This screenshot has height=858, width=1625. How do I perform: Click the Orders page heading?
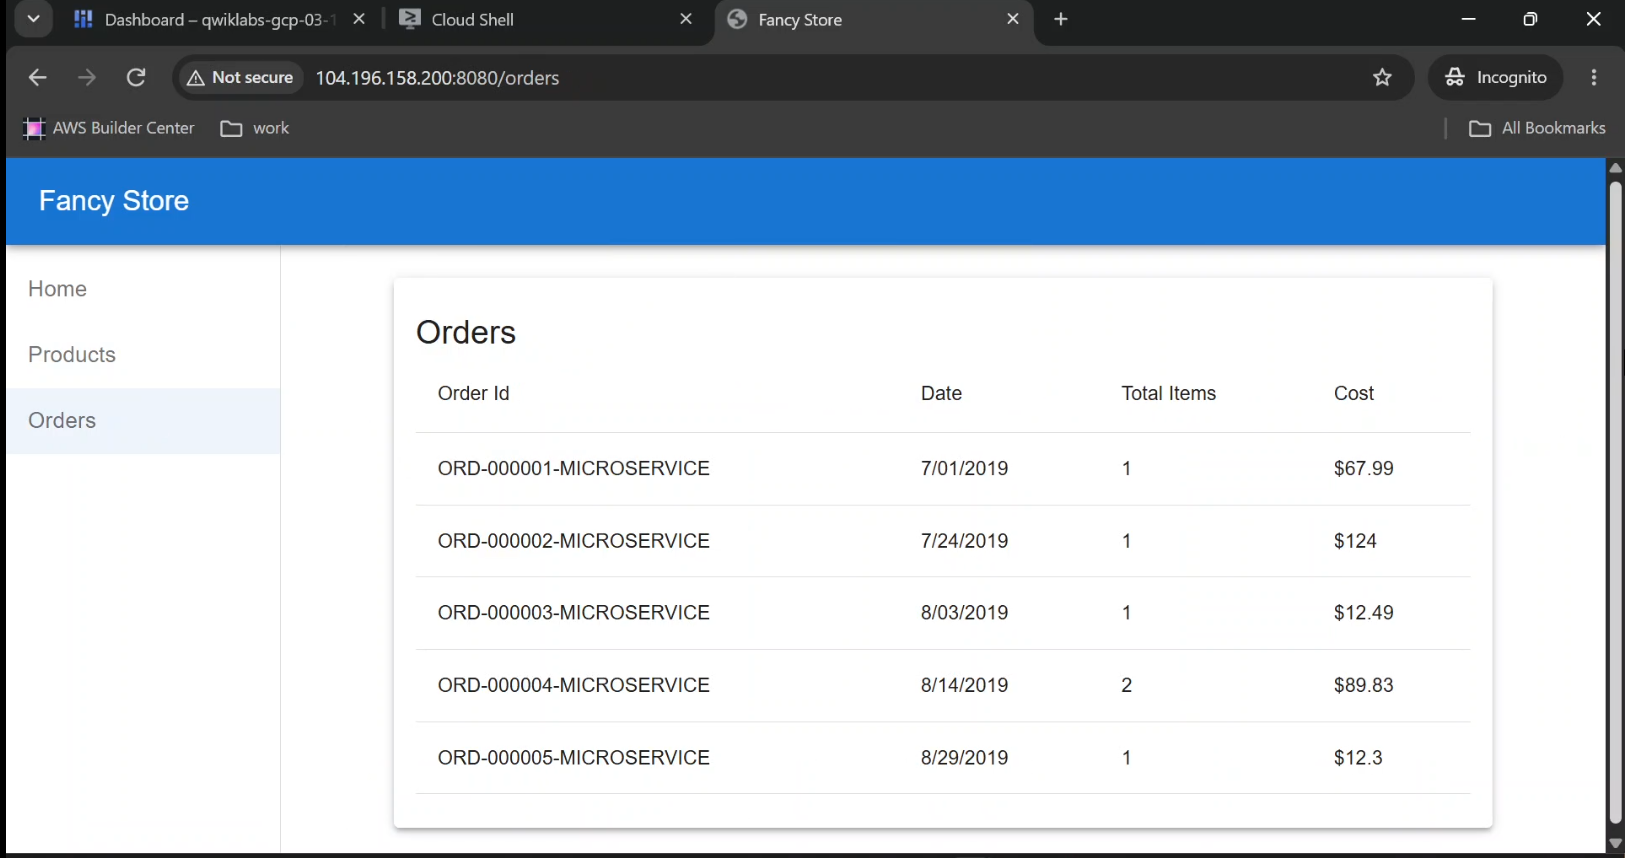466,332
